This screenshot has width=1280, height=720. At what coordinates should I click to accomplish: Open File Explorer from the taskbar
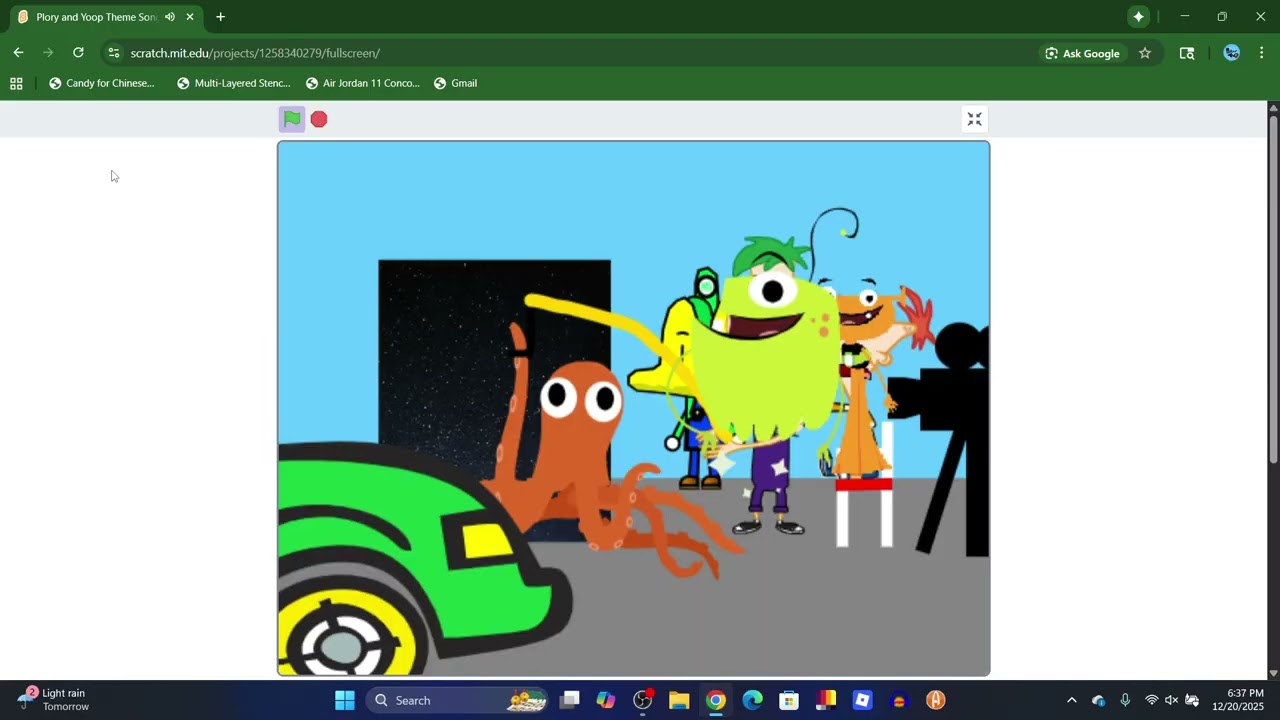pos(679,700)
